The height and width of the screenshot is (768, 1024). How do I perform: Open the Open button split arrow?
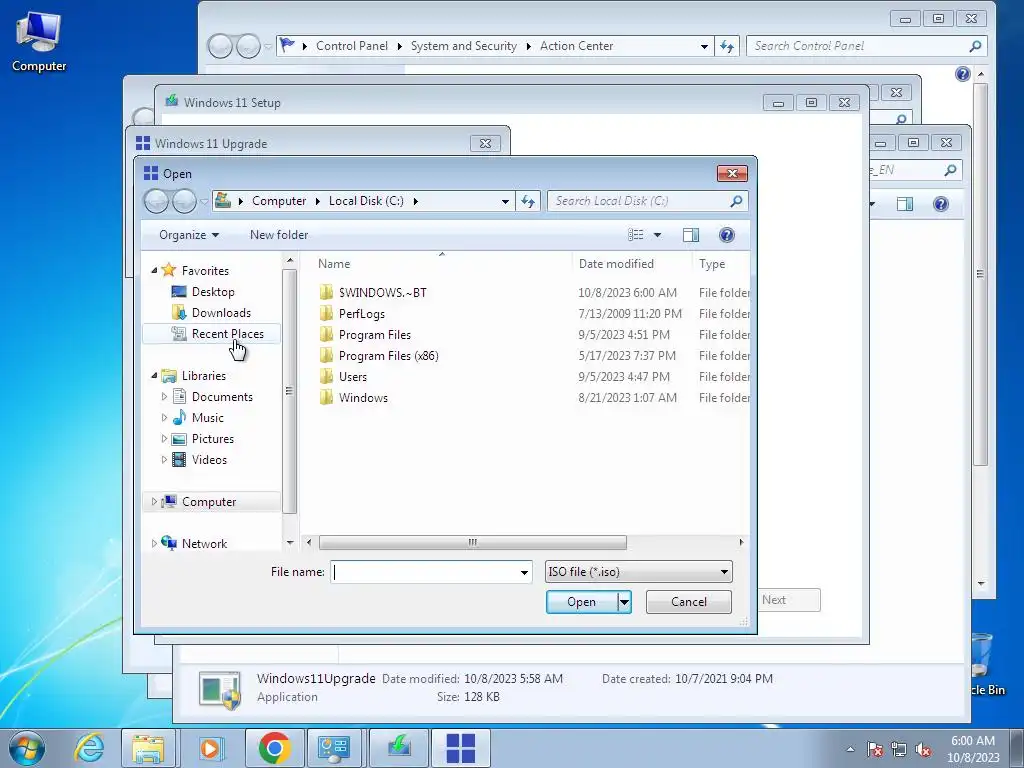pyautogui.click(x=624, y=602)
